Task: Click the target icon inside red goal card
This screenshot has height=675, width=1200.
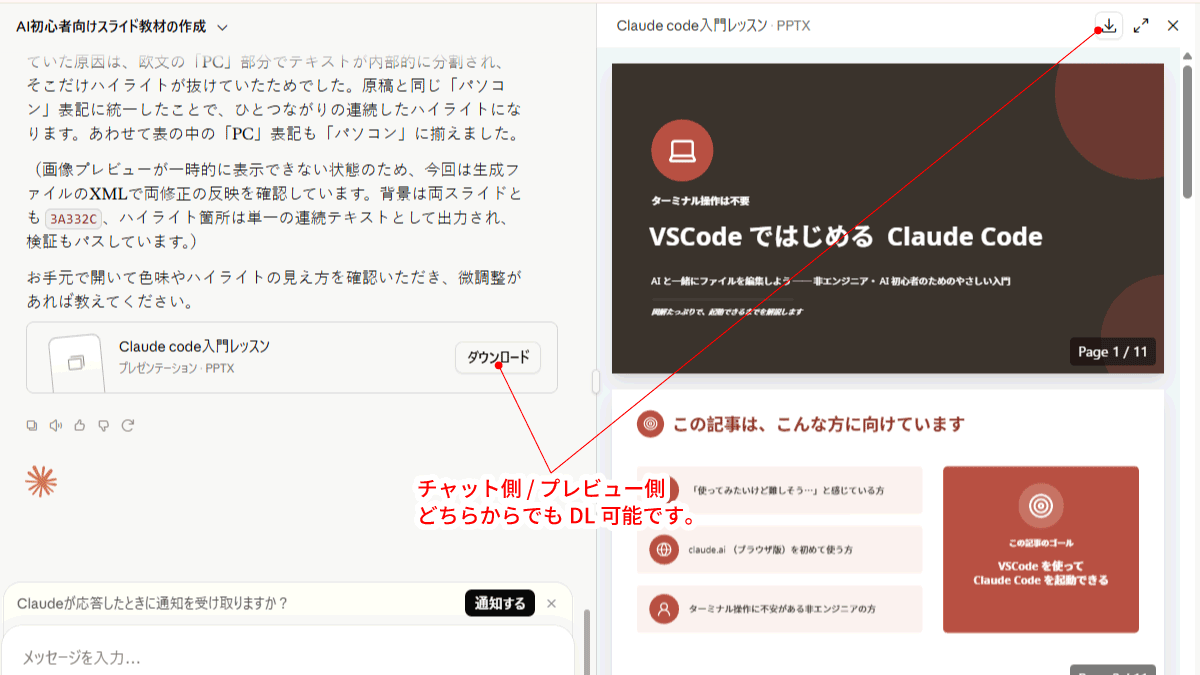Action: tap(1041, 506)
